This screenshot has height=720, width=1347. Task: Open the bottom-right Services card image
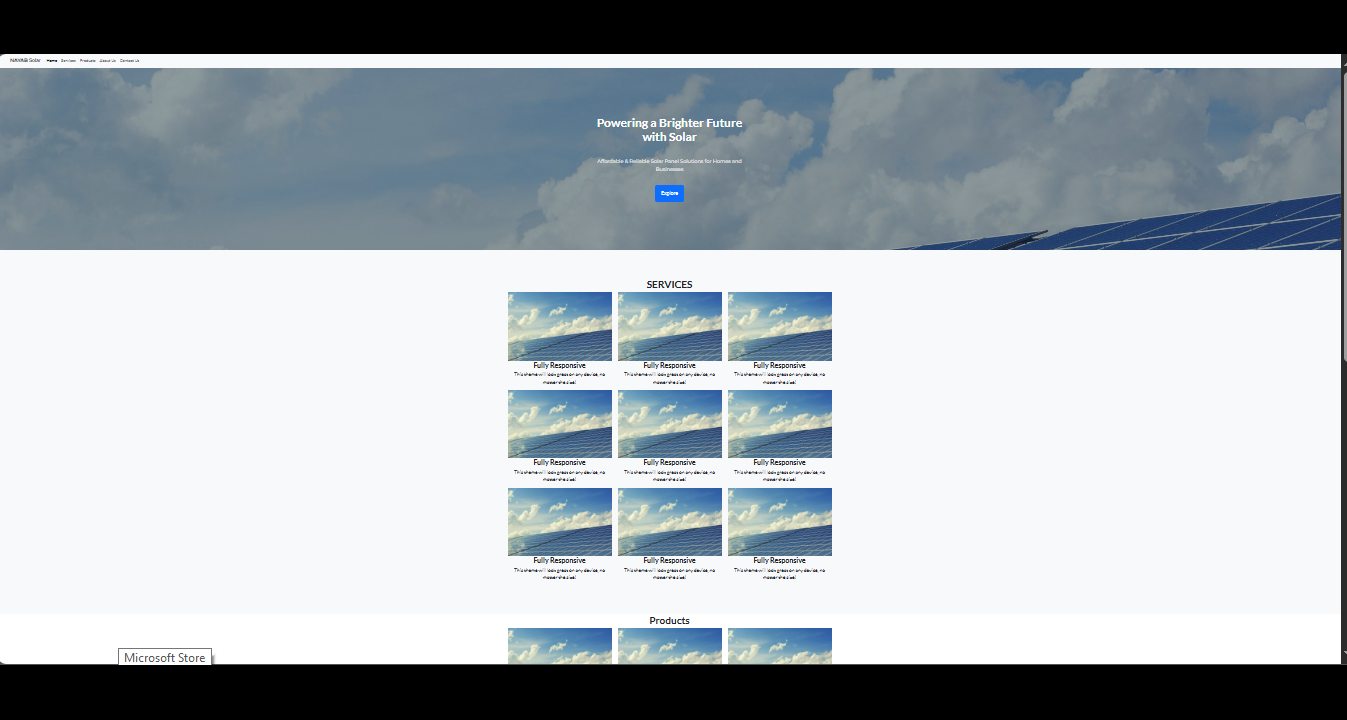click(780, 522)
